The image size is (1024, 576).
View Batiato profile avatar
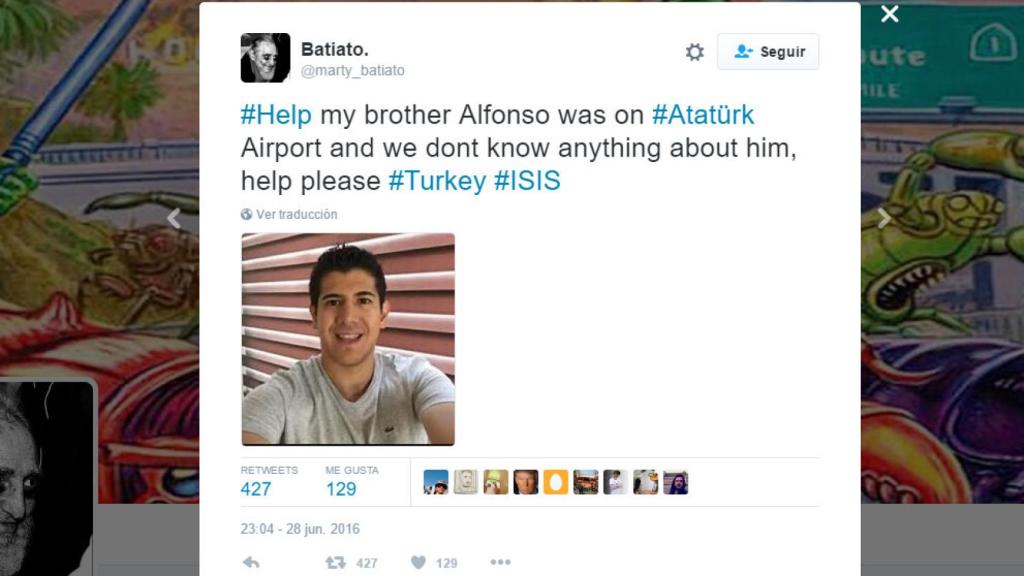point(265,57)
